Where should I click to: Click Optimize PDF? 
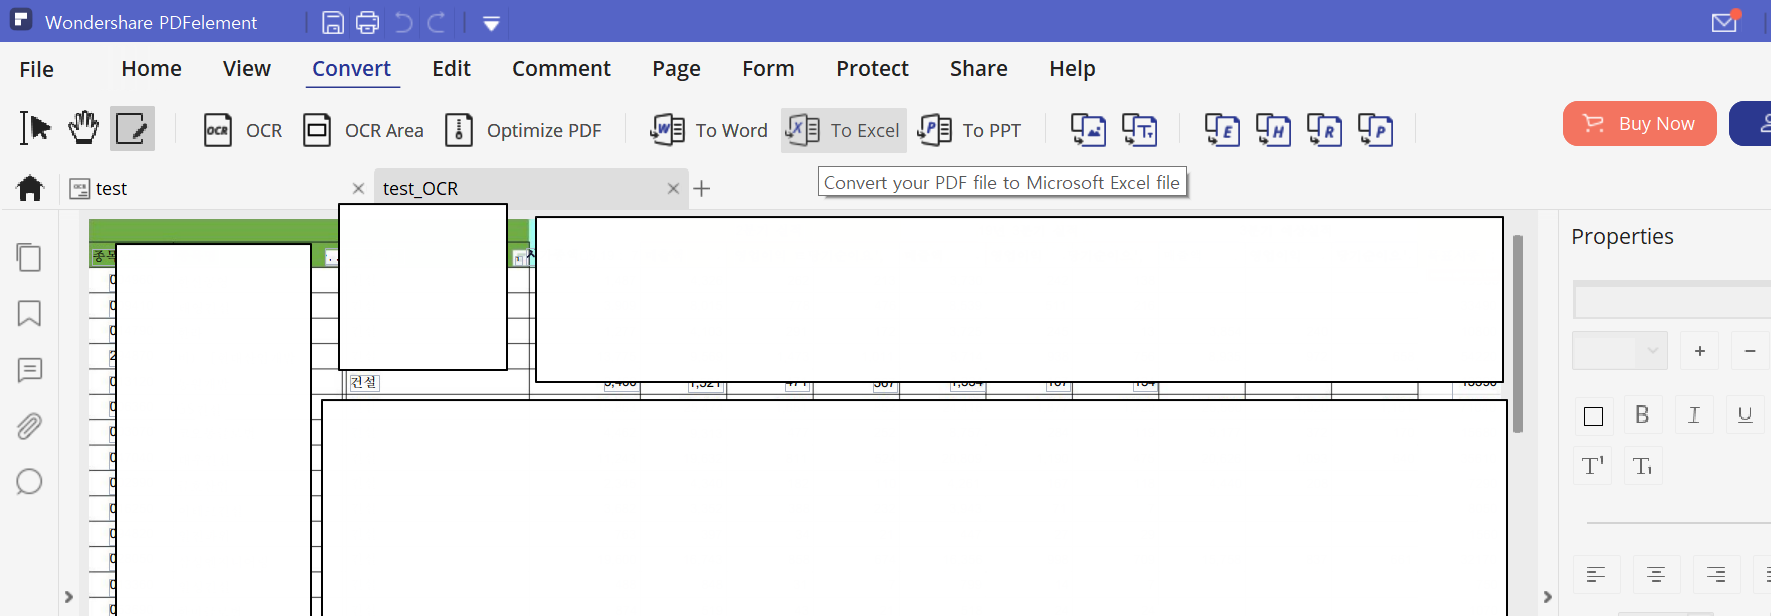coord(523,130)
